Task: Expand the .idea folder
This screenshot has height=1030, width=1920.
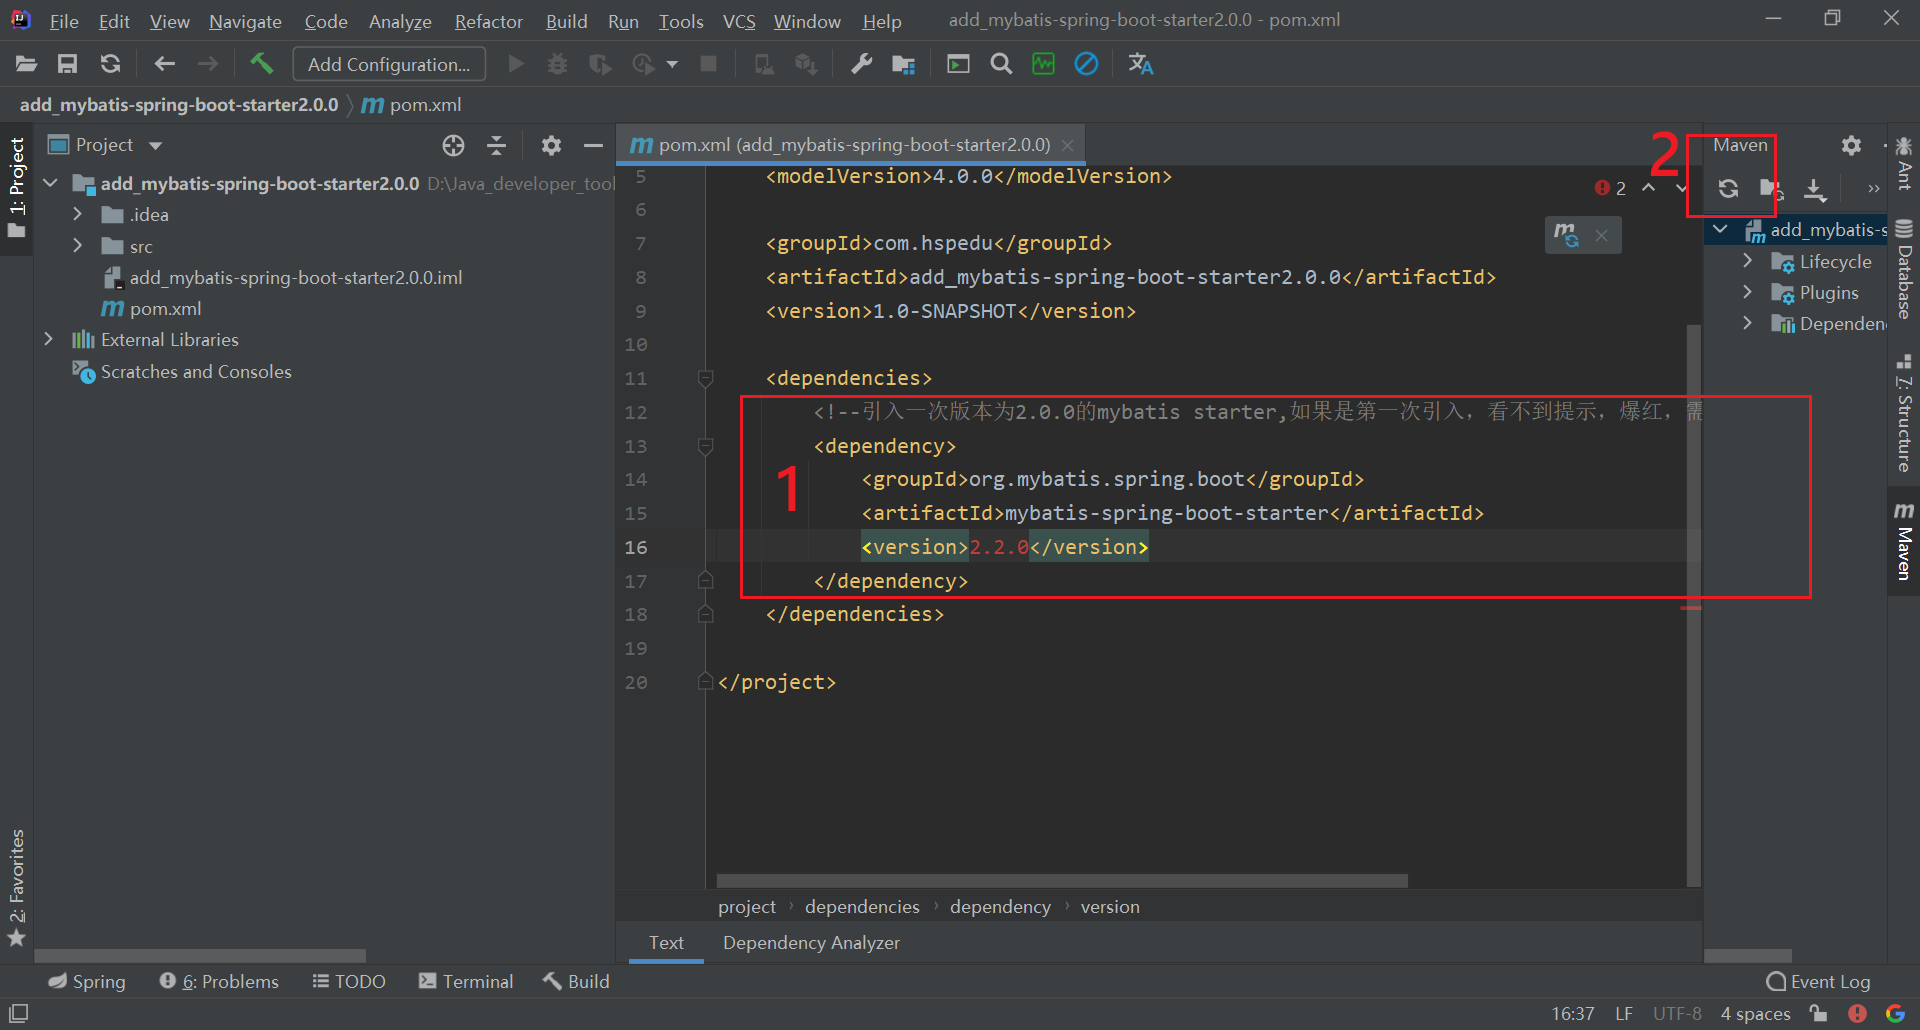Action: [x=77, y=214]
